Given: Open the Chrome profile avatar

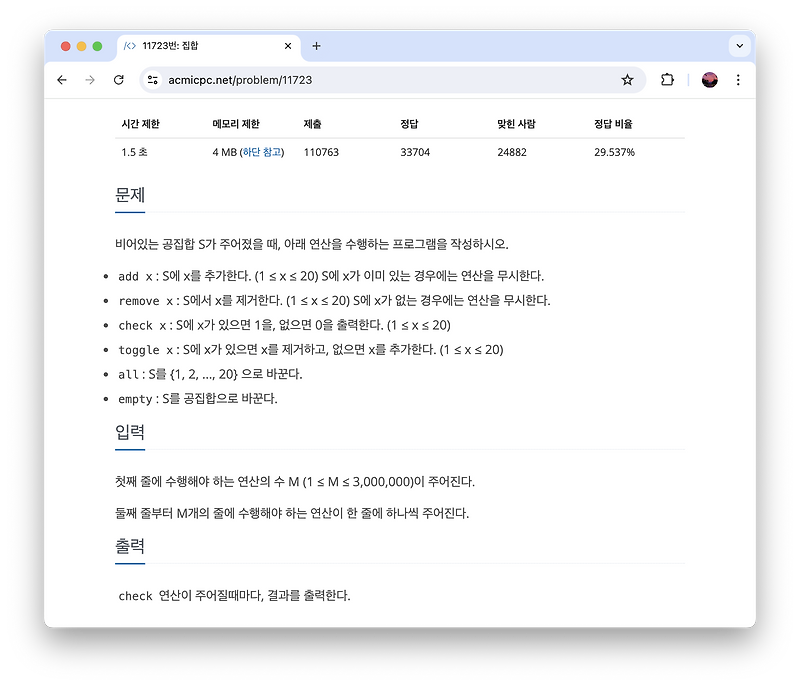Looking at the screenshot, I should [710, 81].
